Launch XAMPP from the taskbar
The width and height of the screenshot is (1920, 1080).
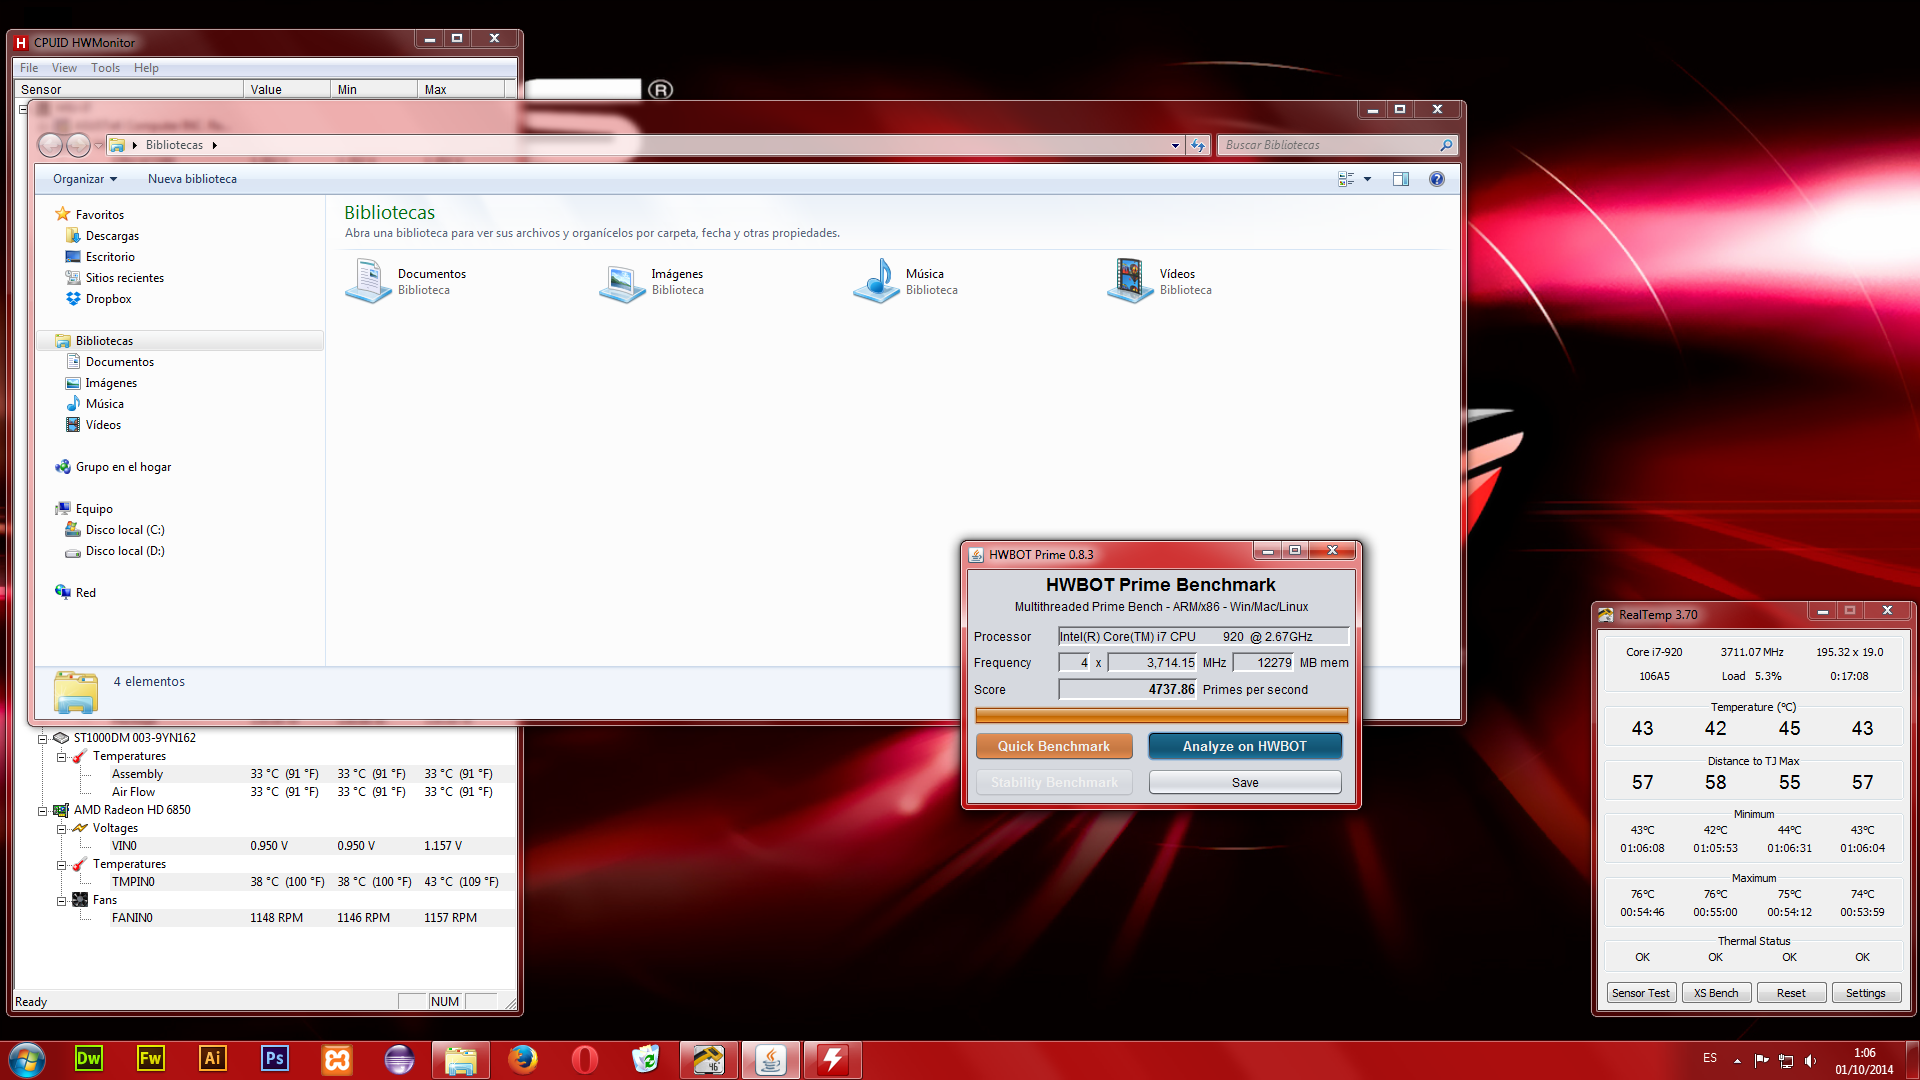tap(337, 1059)
